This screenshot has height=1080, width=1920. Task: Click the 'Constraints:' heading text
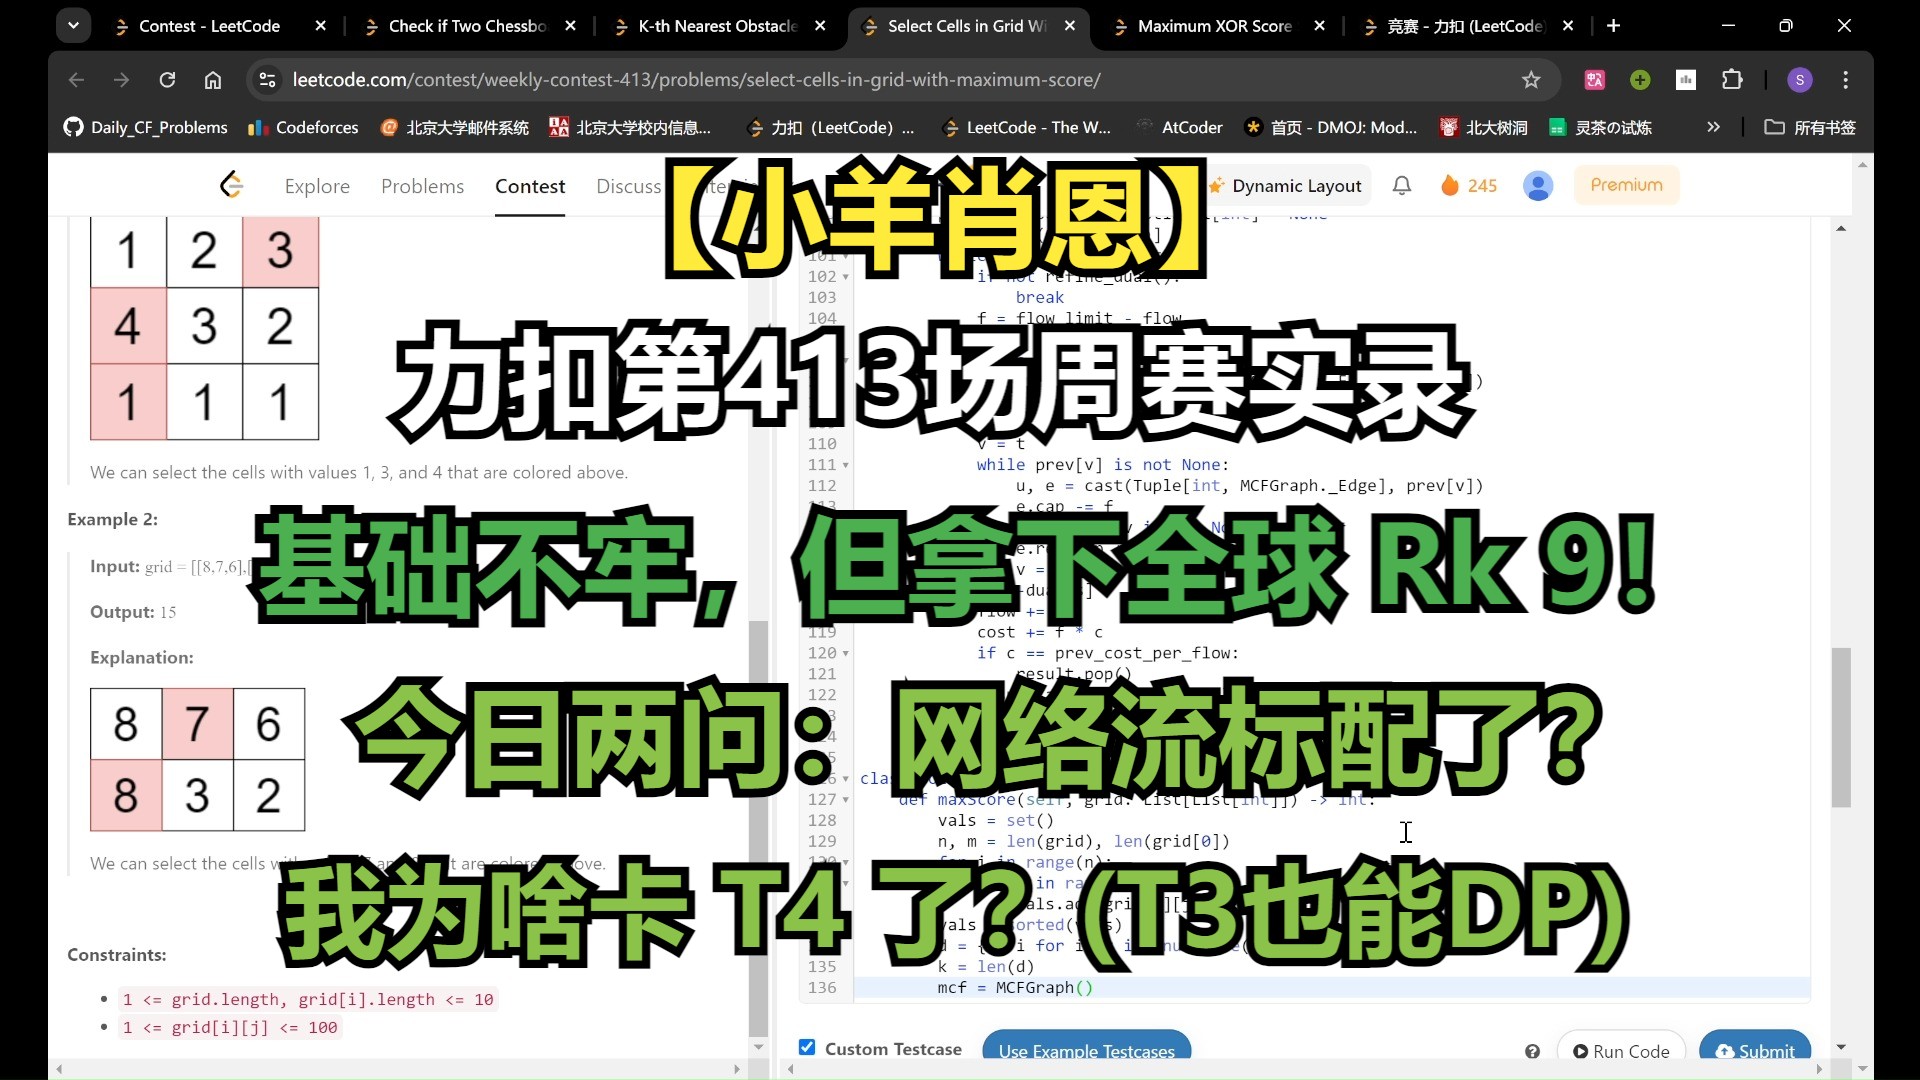116,955
